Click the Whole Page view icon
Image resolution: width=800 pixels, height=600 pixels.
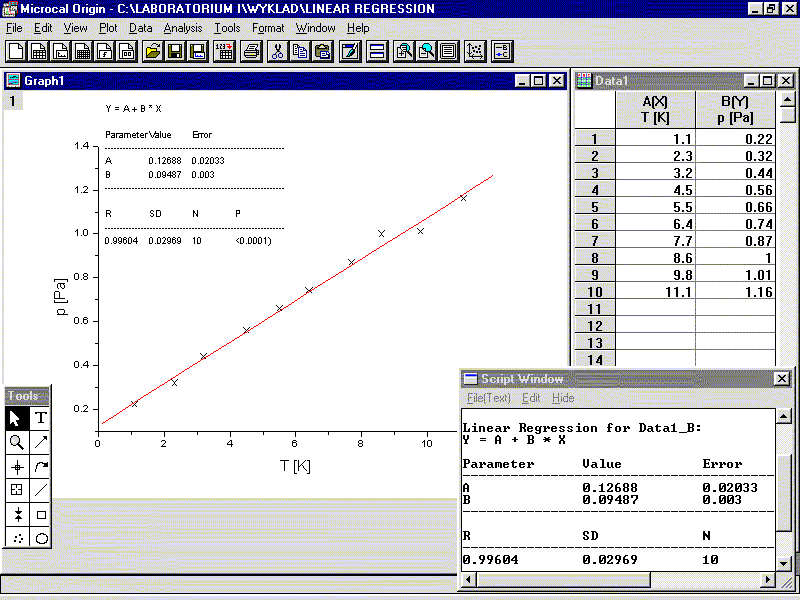[448, 52]
